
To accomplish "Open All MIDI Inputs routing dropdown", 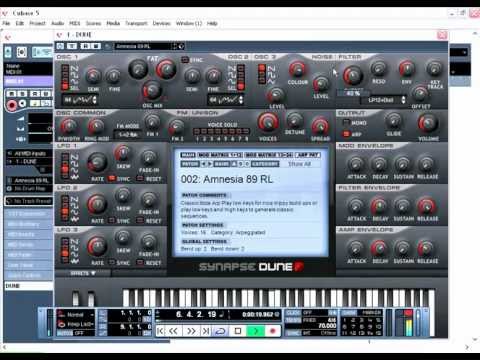I will (x=29, y=153).
